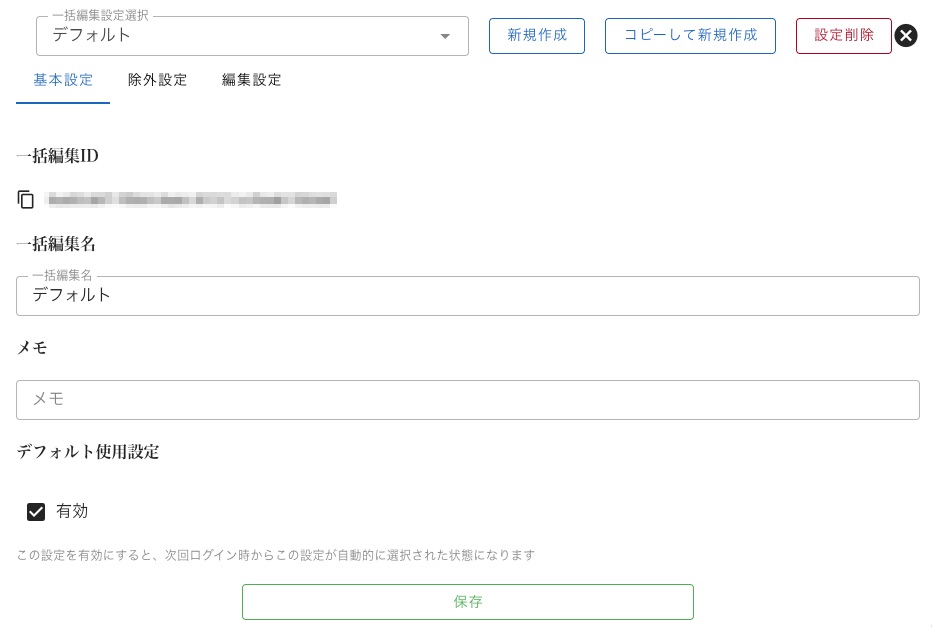The height and width of the screenshot is (627, 933).
Task: Click the コピーして新規作成 button
Action: [690, 35]
